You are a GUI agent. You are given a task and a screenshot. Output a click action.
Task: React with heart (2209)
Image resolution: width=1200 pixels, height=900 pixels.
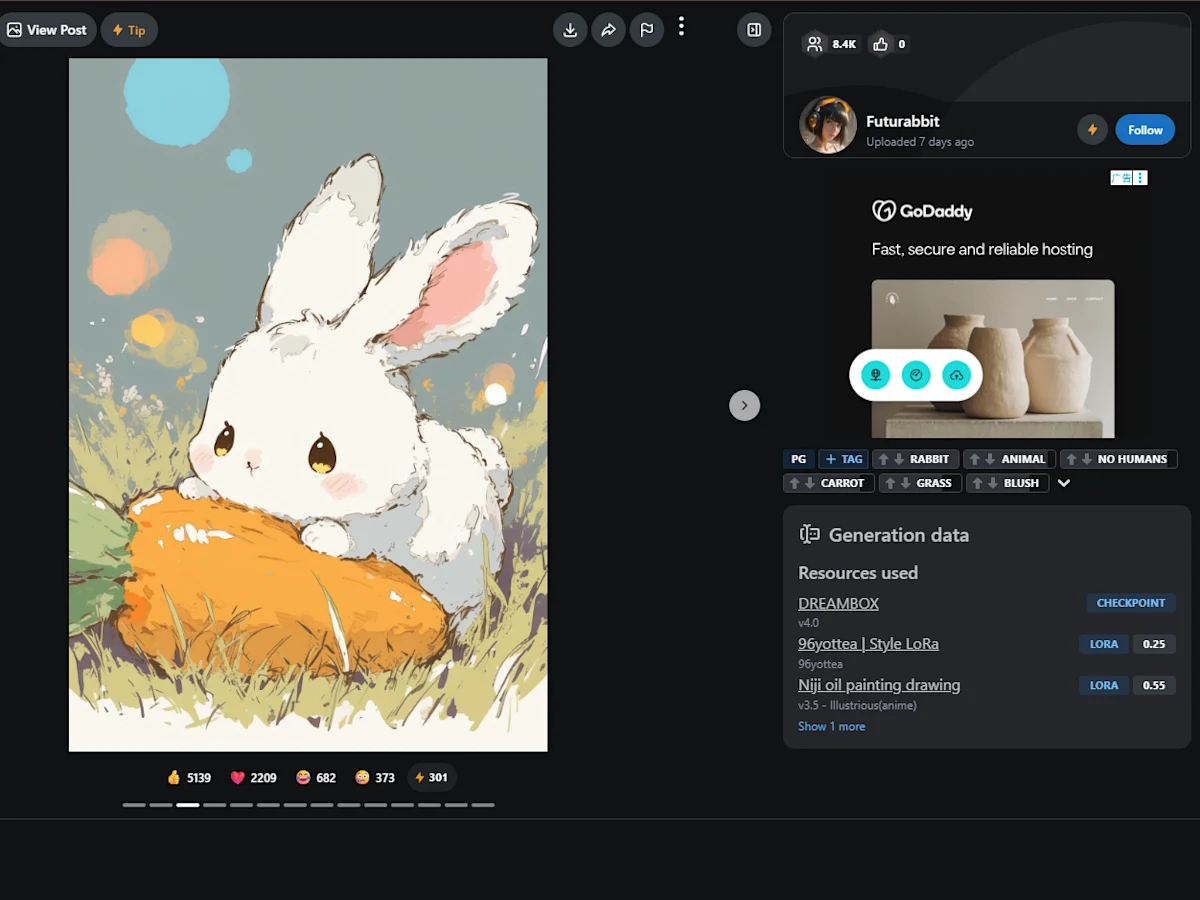pos(254,777)
